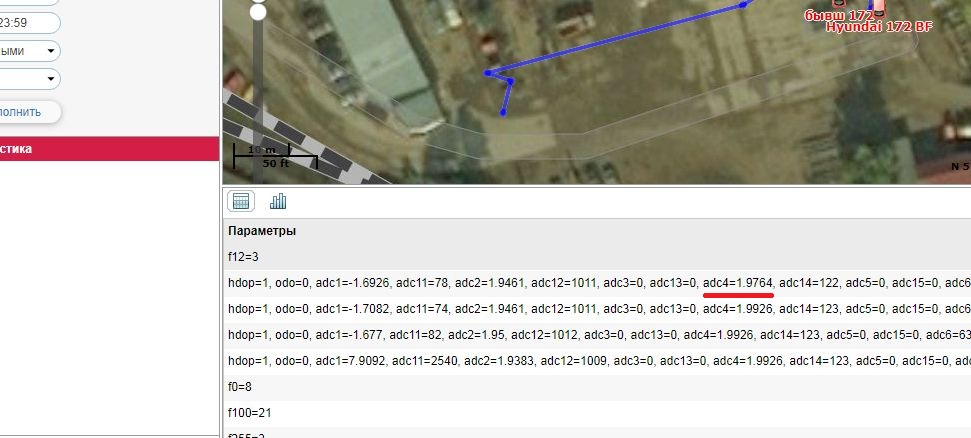Select the row with adc1=7.9092
The image size is (971, 438).
pos(597,361)
